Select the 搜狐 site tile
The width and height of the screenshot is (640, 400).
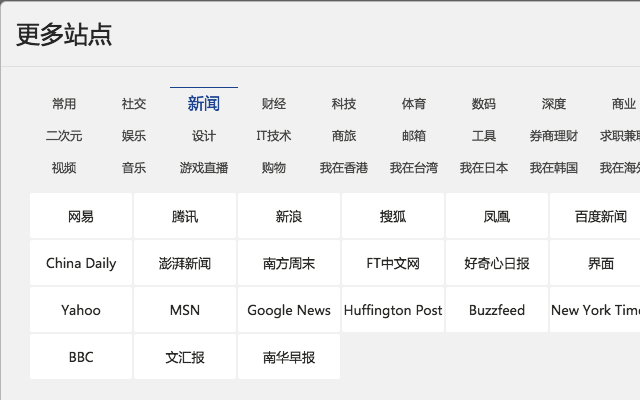393,216
